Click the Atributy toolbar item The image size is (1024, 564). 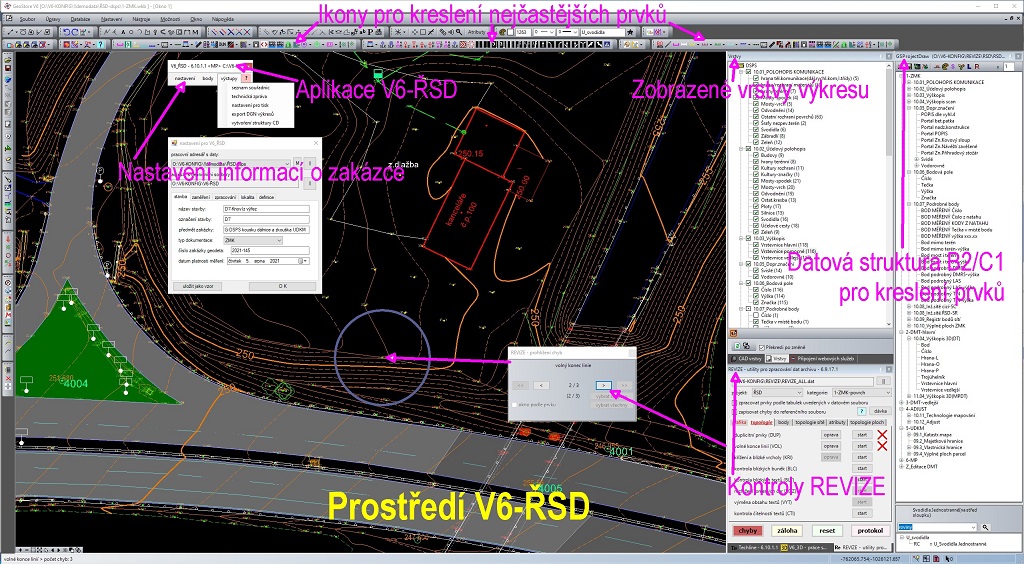pos(477,32)
